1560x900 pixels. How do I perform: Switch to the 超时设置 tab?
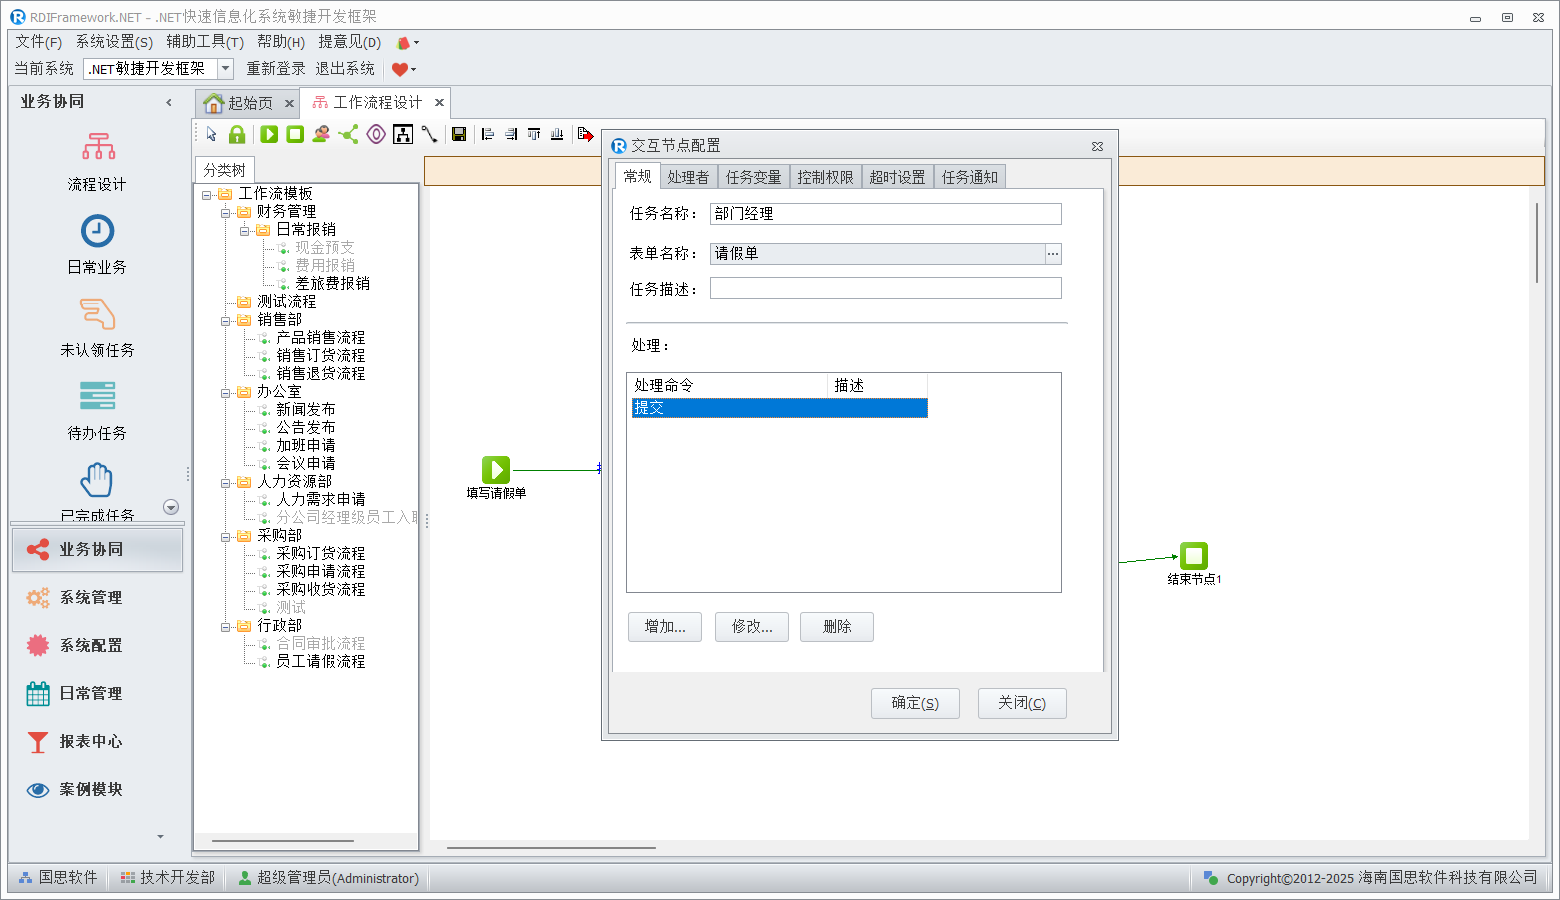[x=897, y=177]
